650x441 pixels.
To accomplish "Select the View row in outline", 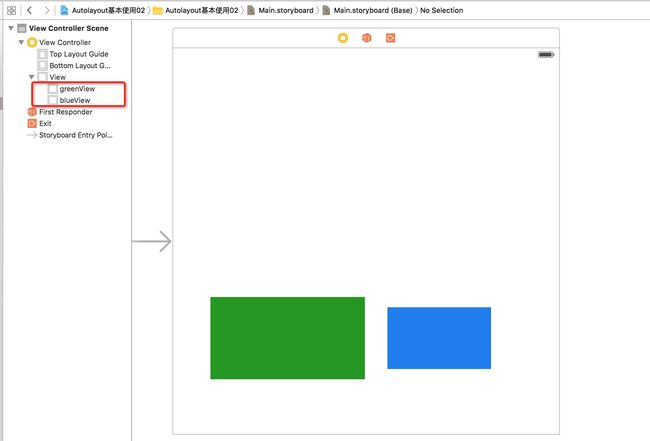I will click(x=57, y=77).
